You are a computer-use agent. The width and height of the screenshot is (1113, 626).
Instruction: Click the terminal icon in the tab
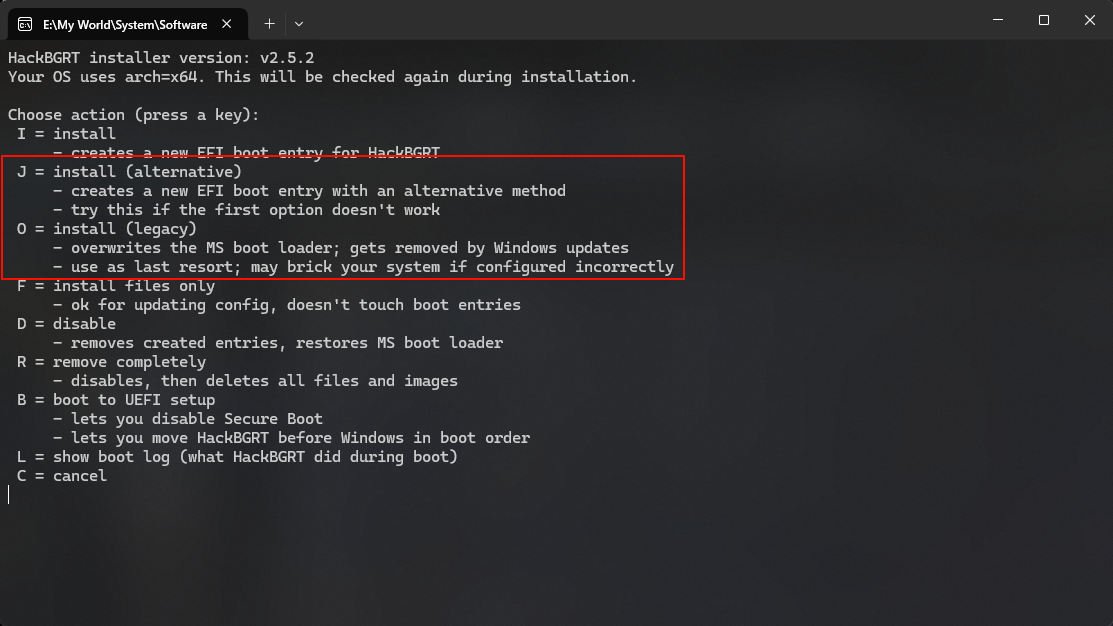click(x=24, y=23)
